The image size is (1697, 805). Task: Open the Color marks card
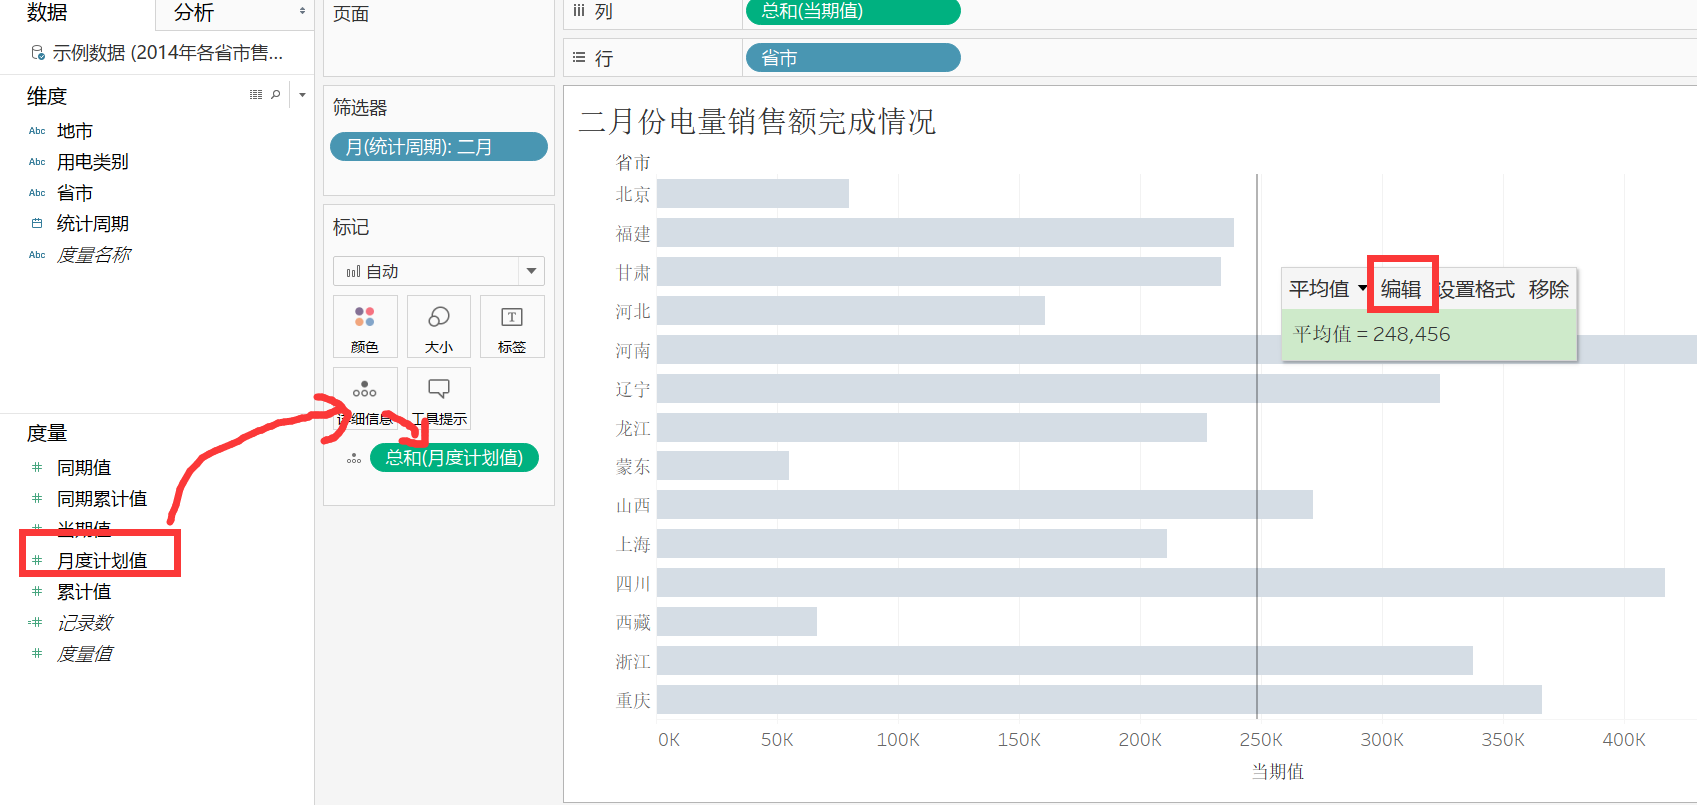pyautogui.click(x=365, y=327)
